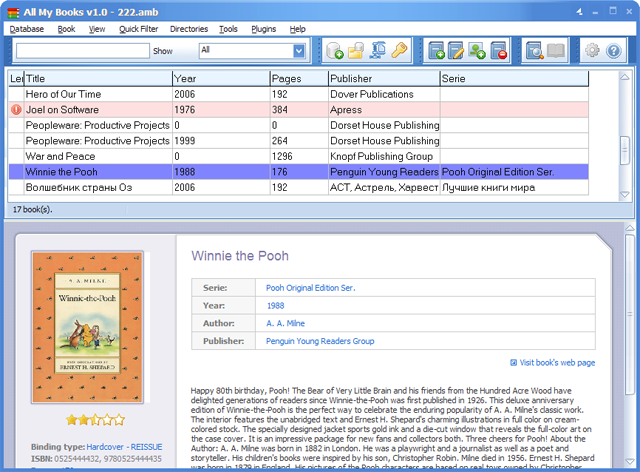The height and width of the screenshot is (472, 640).
Task: Select the Peopleware row with year 0
Action: pyautogui.click(x=298, y=125)
